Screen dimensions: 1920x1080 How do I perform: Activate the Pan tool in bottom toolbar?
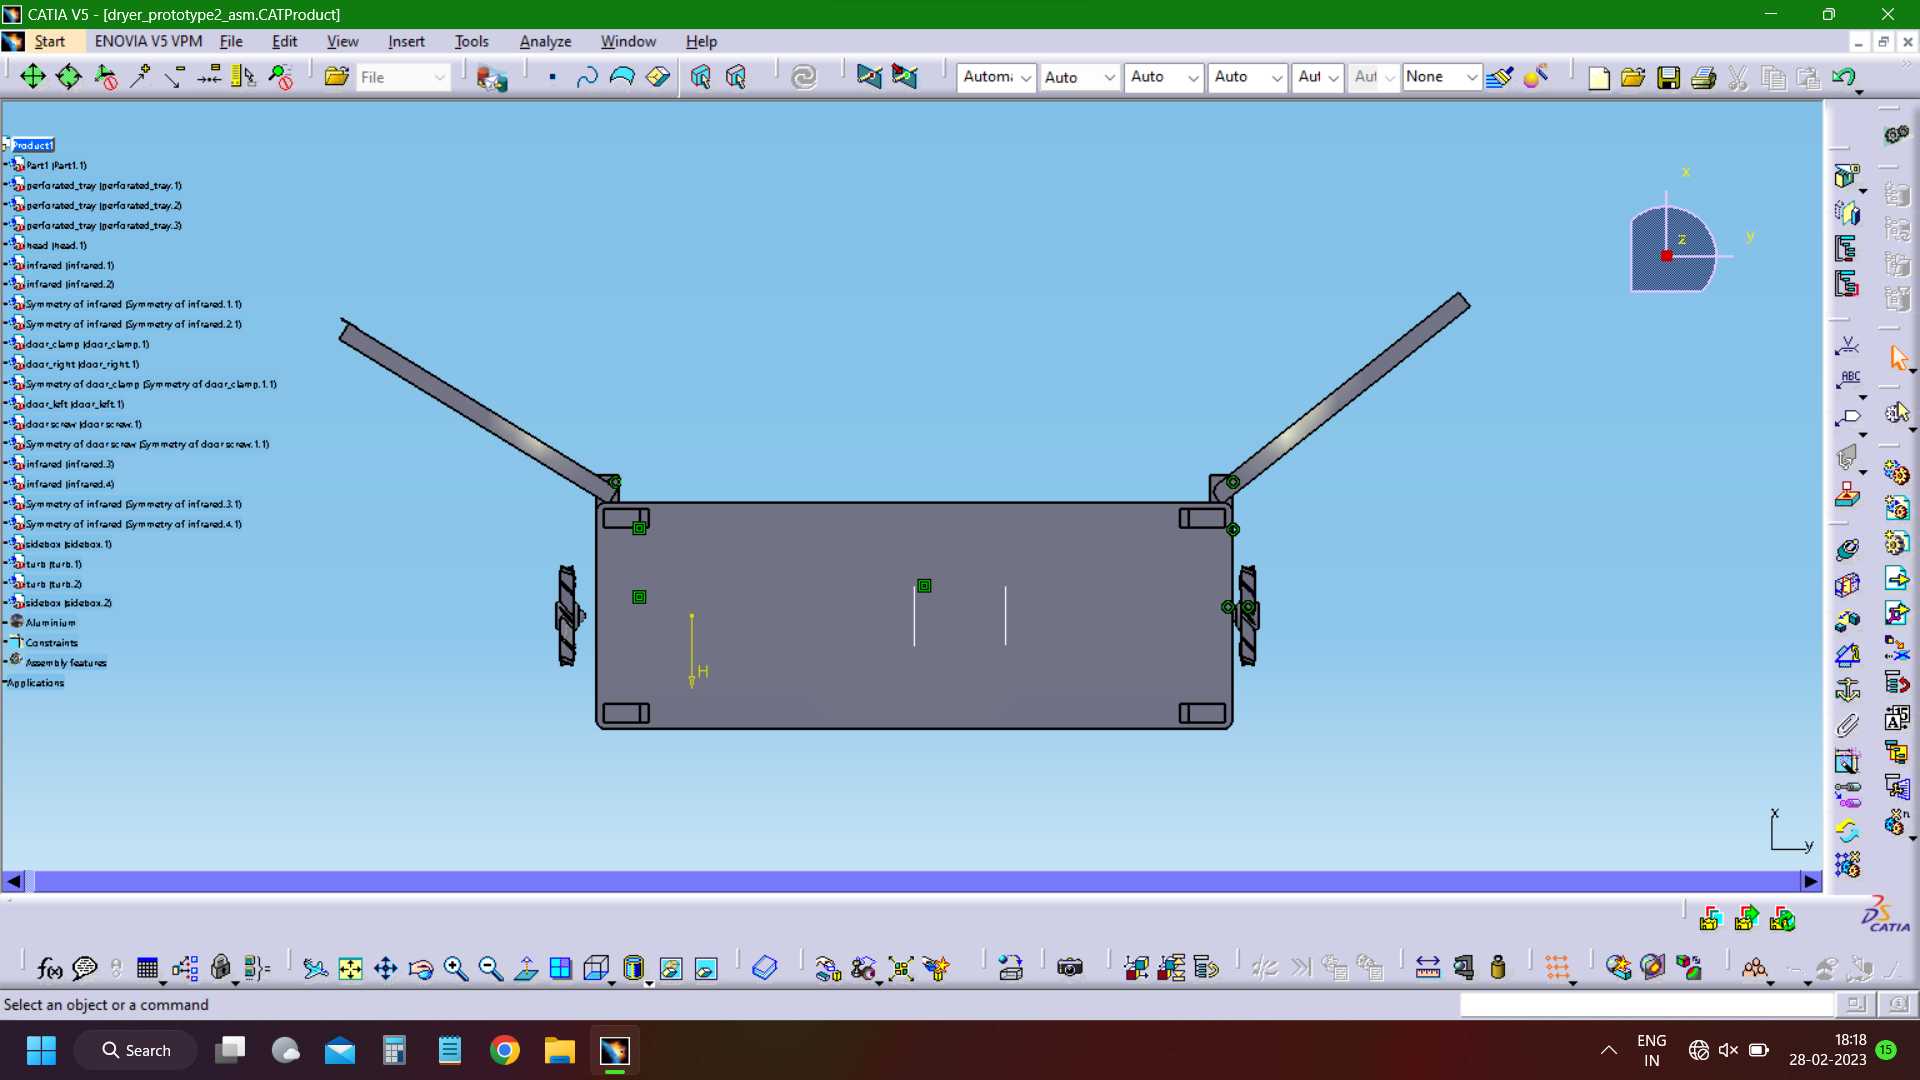(385, 968)
